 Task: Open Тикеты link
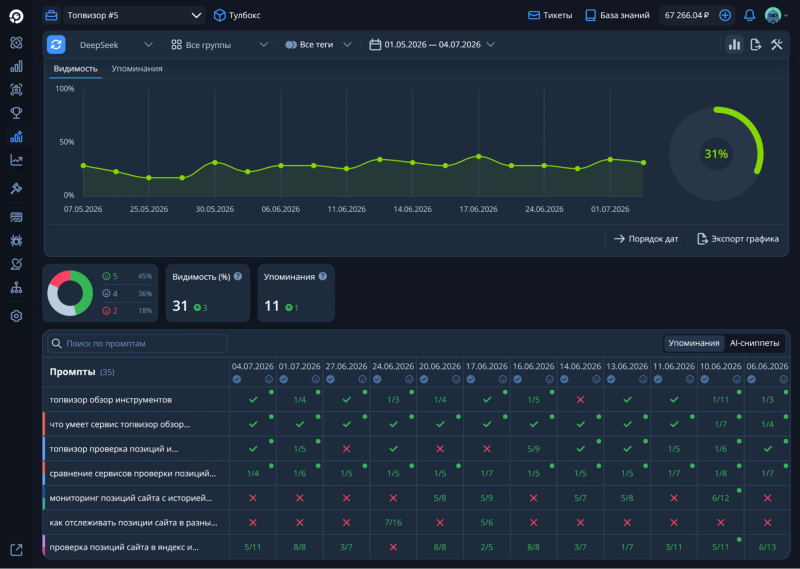550,15
